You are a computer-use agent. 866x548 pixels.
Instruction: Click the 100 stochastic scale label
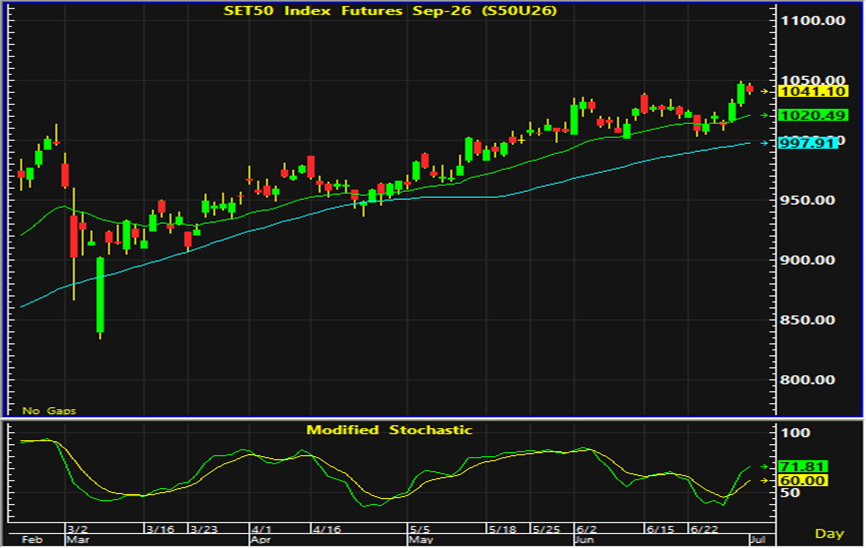[x=796, y=433]
